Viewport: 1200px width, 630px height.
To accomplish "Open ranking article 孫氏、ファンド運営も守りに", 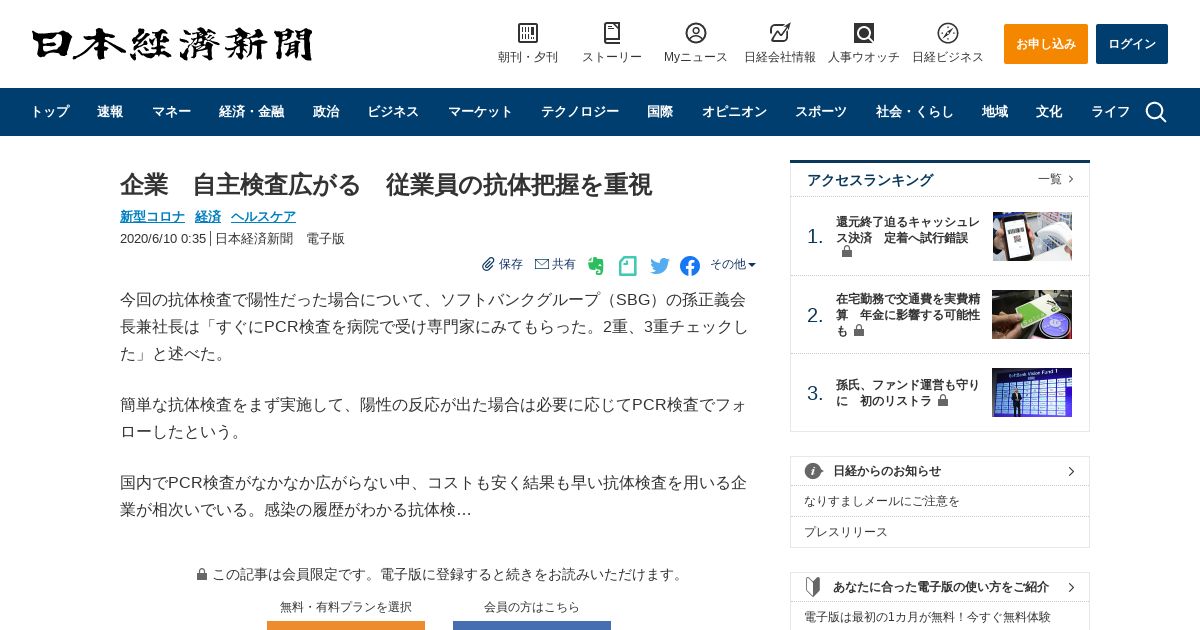I will pyautogui.click(x=908, y=392).
